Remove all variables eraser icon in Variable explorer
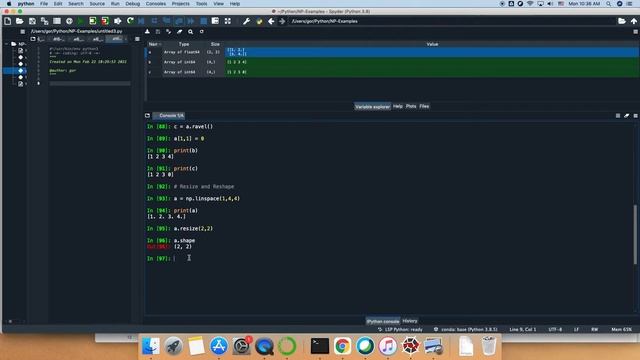 [180, 31]
